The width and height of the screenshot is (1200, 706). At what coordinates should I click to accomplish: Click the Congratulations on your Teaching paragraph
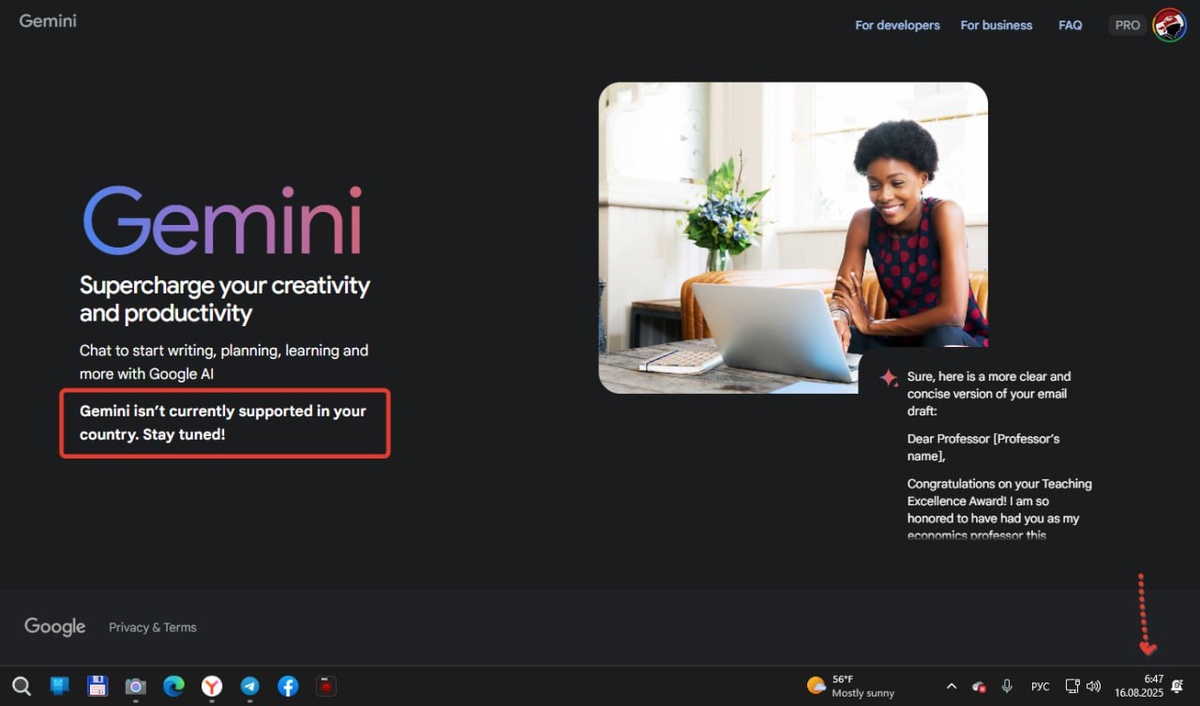[1000, 509]
